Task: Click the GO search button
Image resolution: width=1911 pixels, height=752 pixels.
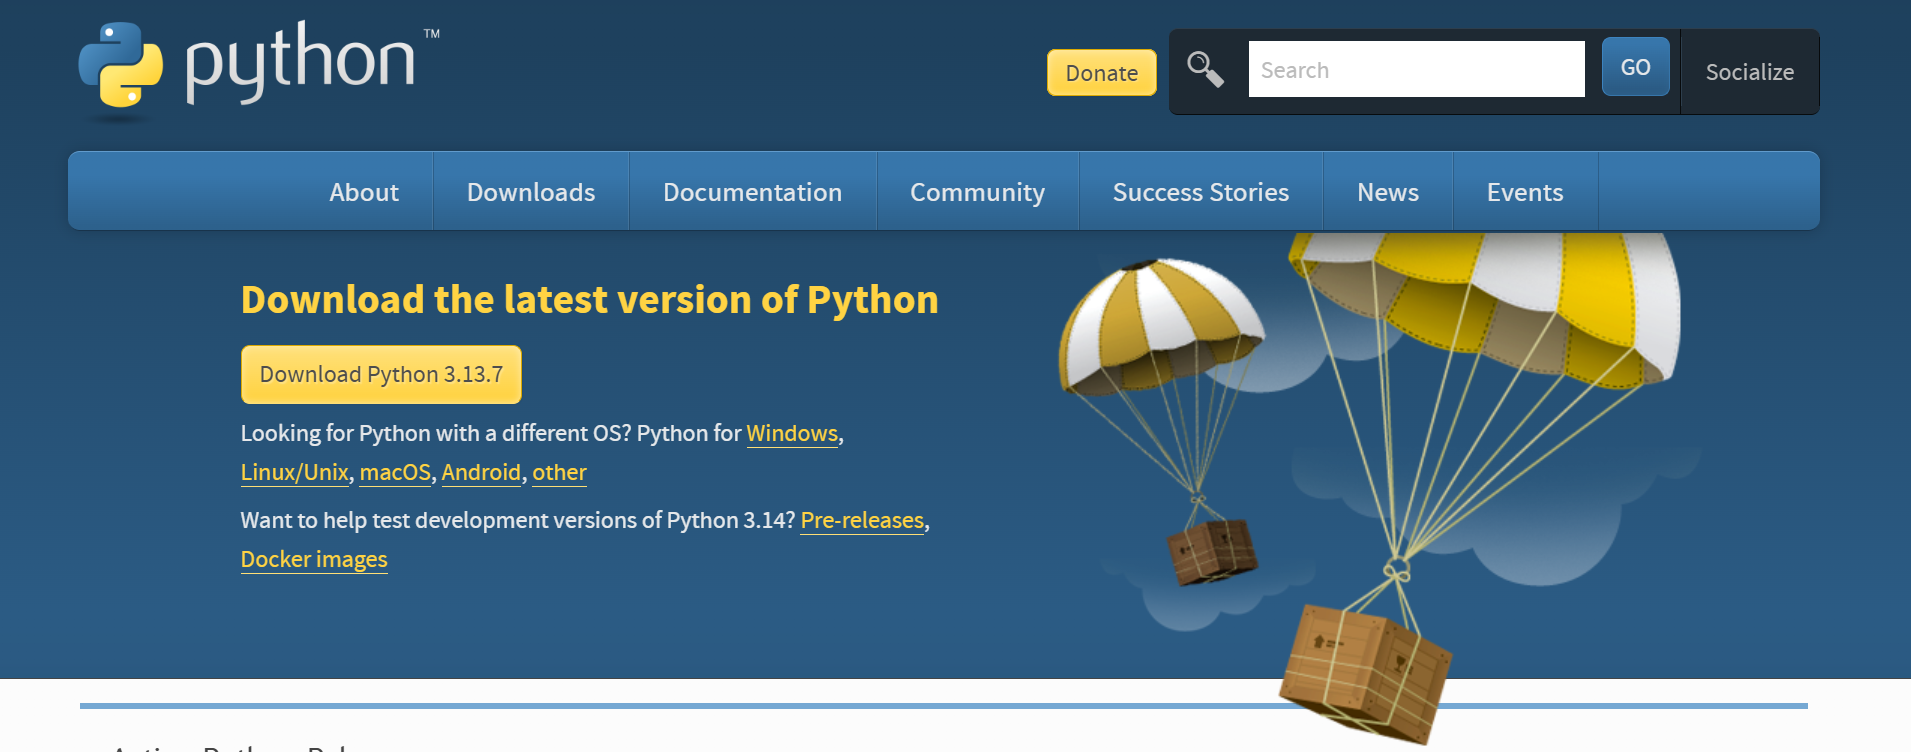Action: (x=1635, y=67)
